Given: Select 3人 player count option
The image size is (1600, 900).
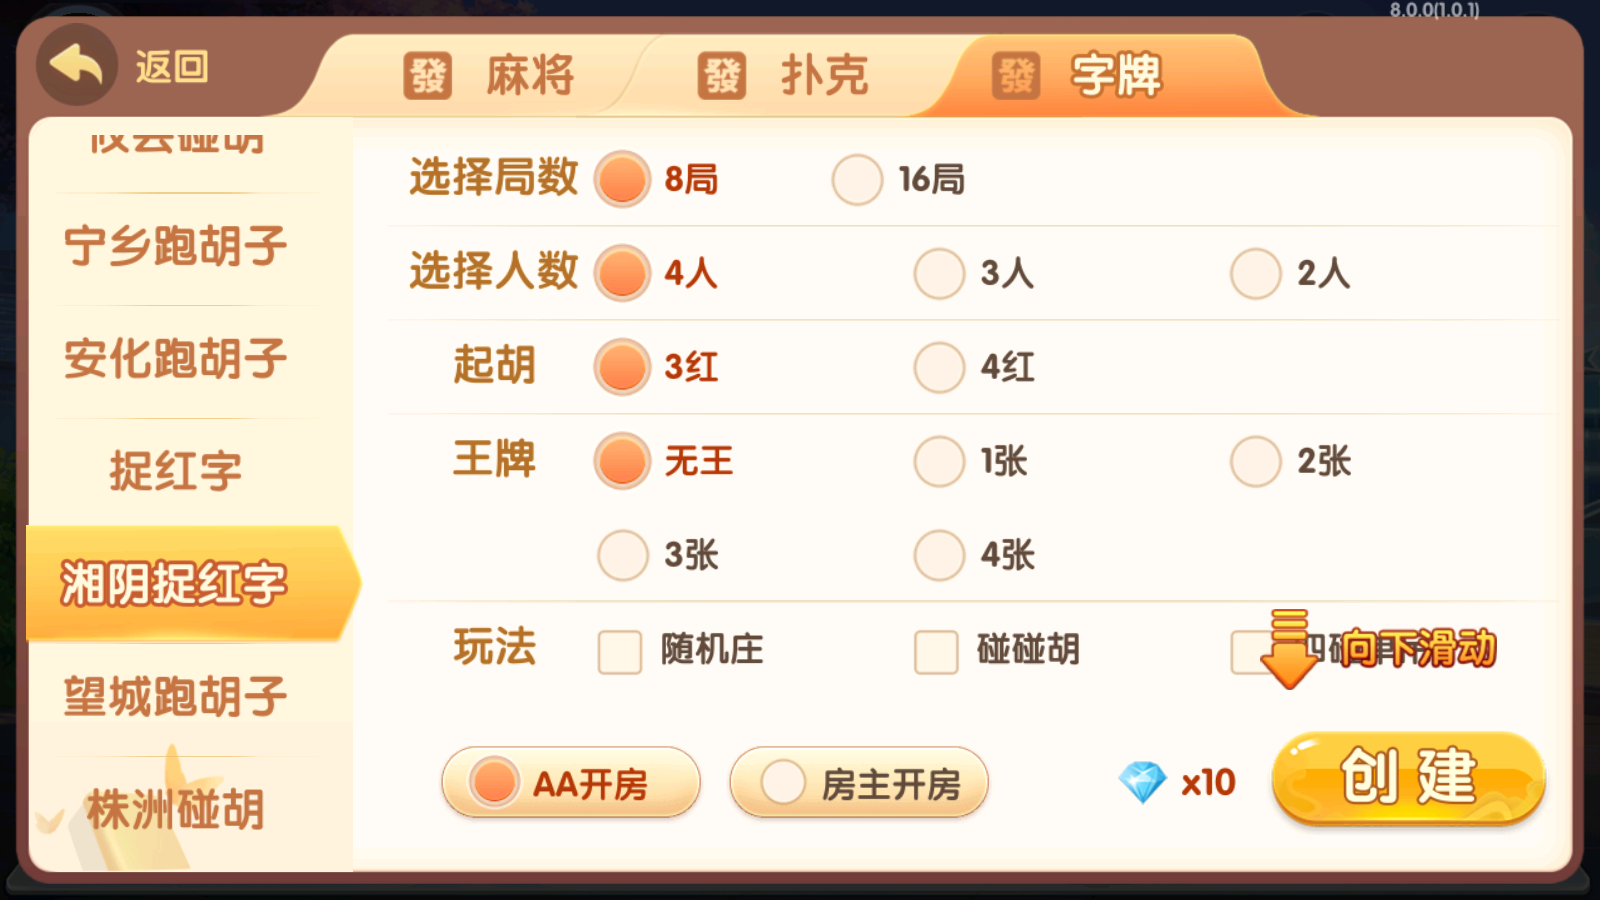Looking at the screenshot, I should [x=938, y=272].
